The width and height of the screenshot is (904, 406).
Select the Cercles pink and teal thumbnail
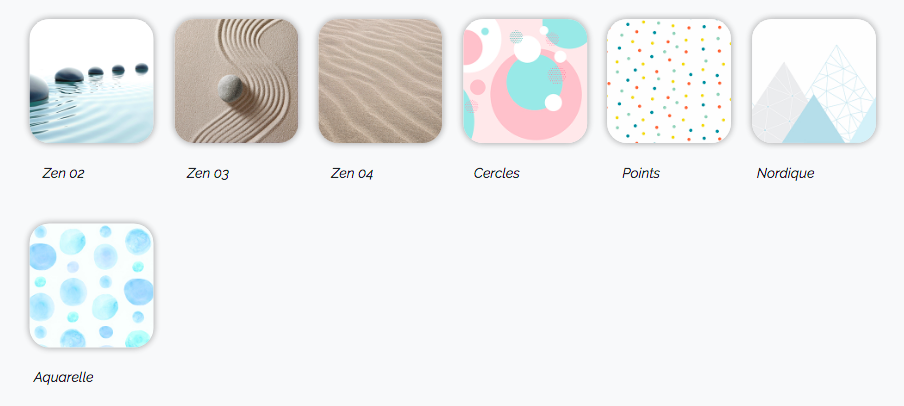point(525,81)
